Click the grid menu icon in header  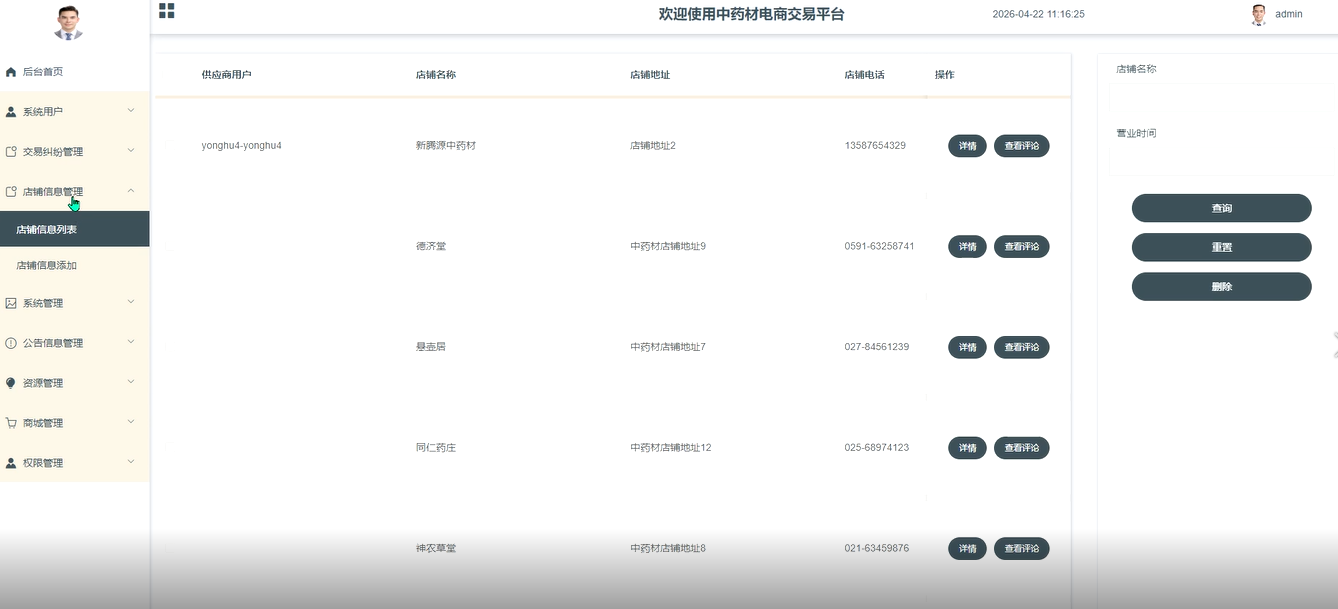167,11
